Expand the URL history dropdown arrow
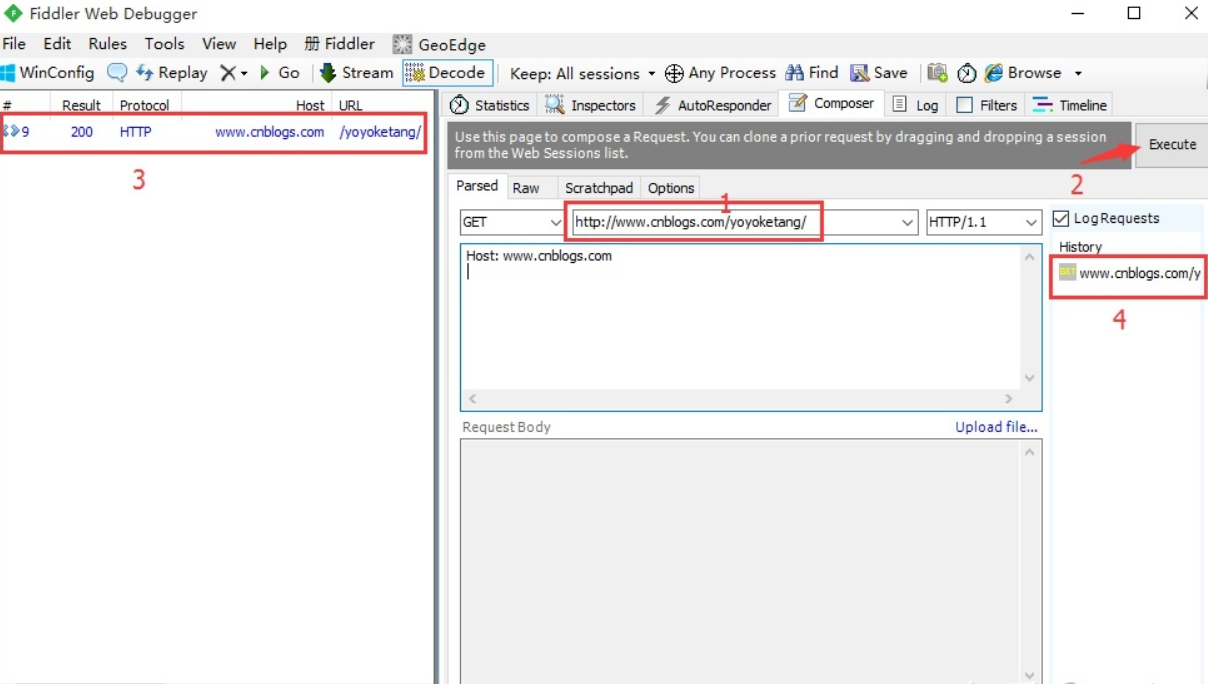 [908, 223]
